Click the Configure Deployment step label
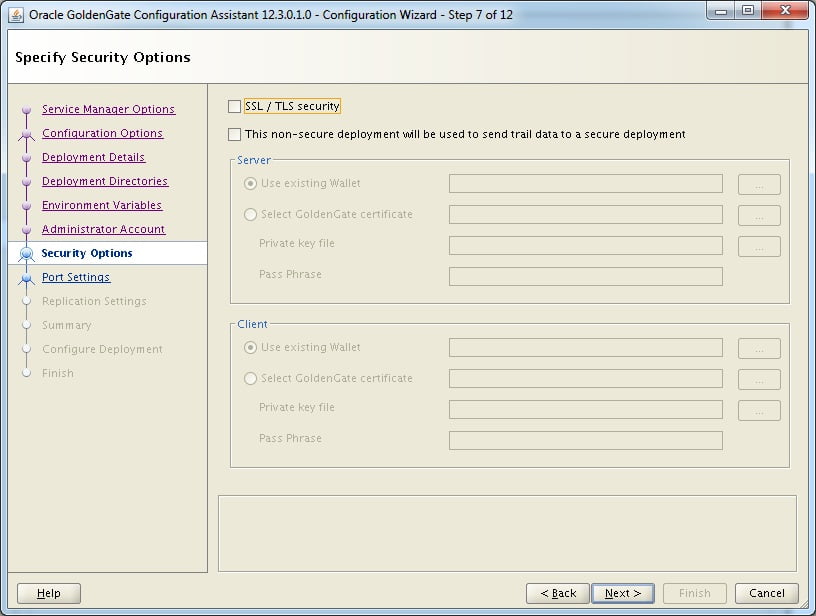Image resolution: width=816 pixels, height=616 pixels. click(103, 349)
